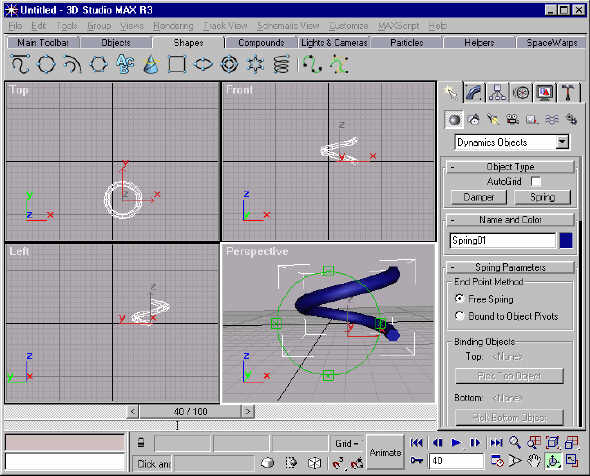Open the Spring01 object color swatch
This screenshot has height=476, width=590.
[566, 240]
